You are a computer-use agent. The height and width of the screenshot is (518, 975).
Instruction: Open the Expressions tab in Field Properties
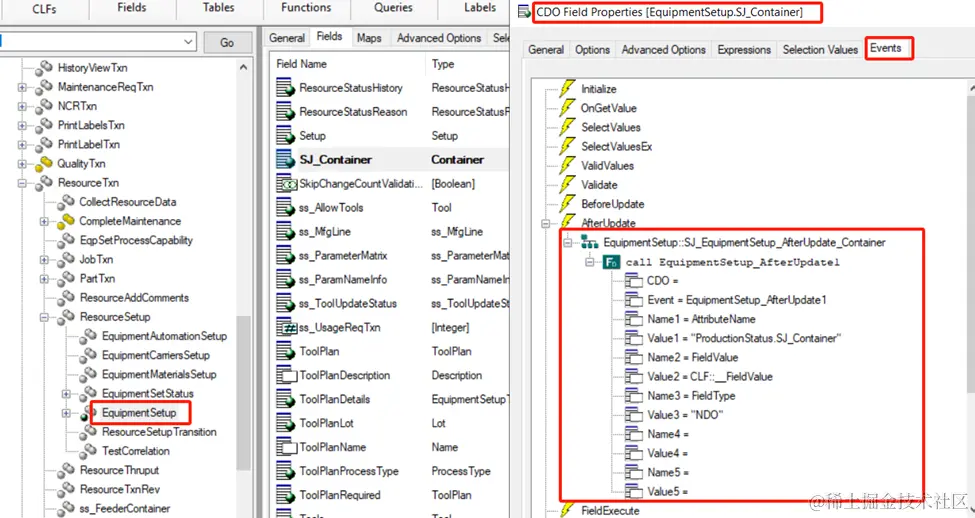coord(744,50)
